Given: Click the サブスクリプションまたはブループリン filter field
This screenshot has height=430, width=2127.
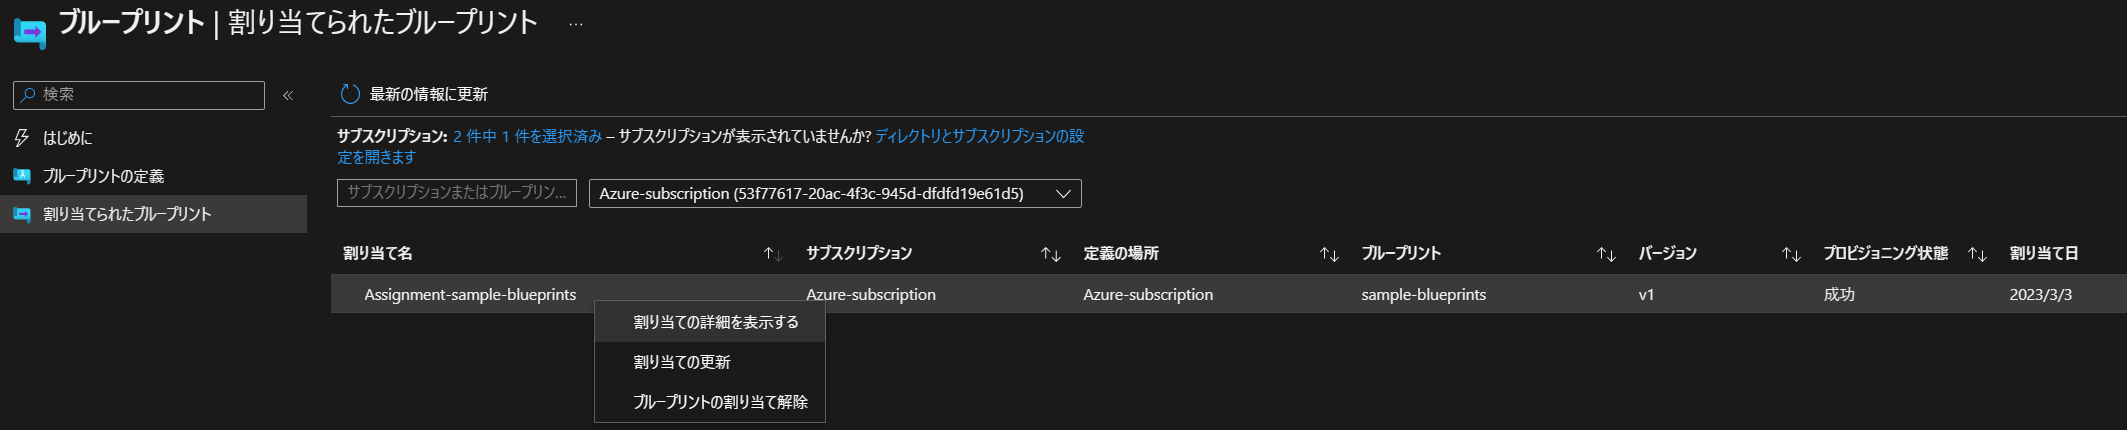Looking at the screenshot, I should click(x=457, y=193).
